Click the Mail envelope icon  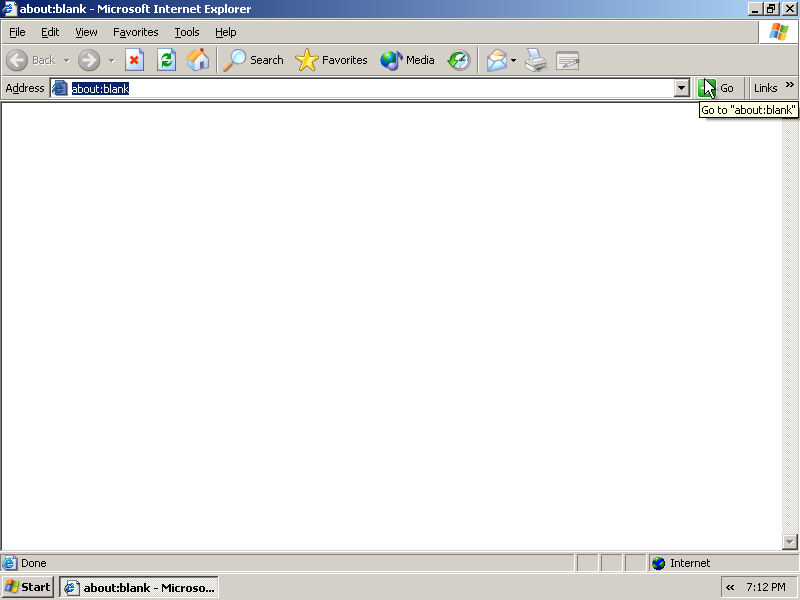click(x=497, y=60)
